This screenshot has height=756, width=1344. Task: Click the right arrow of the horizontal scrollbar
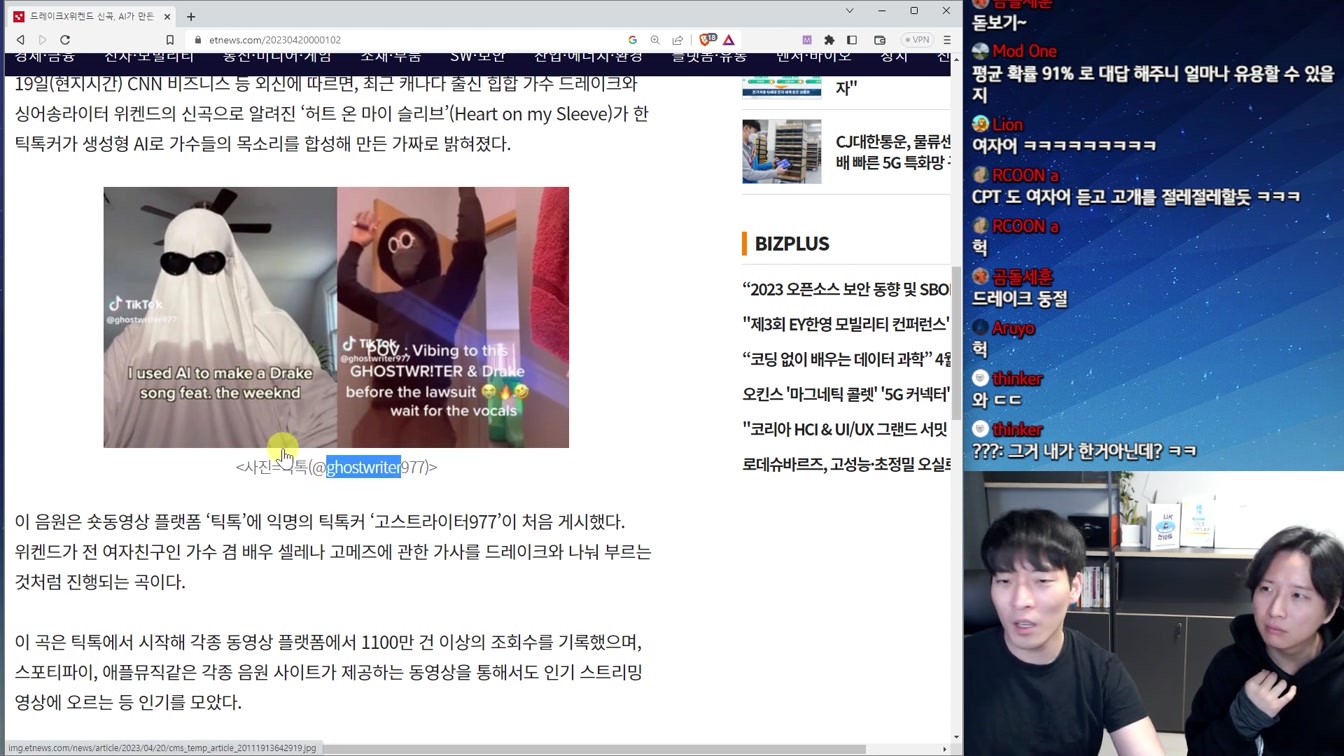coord(944,748)
